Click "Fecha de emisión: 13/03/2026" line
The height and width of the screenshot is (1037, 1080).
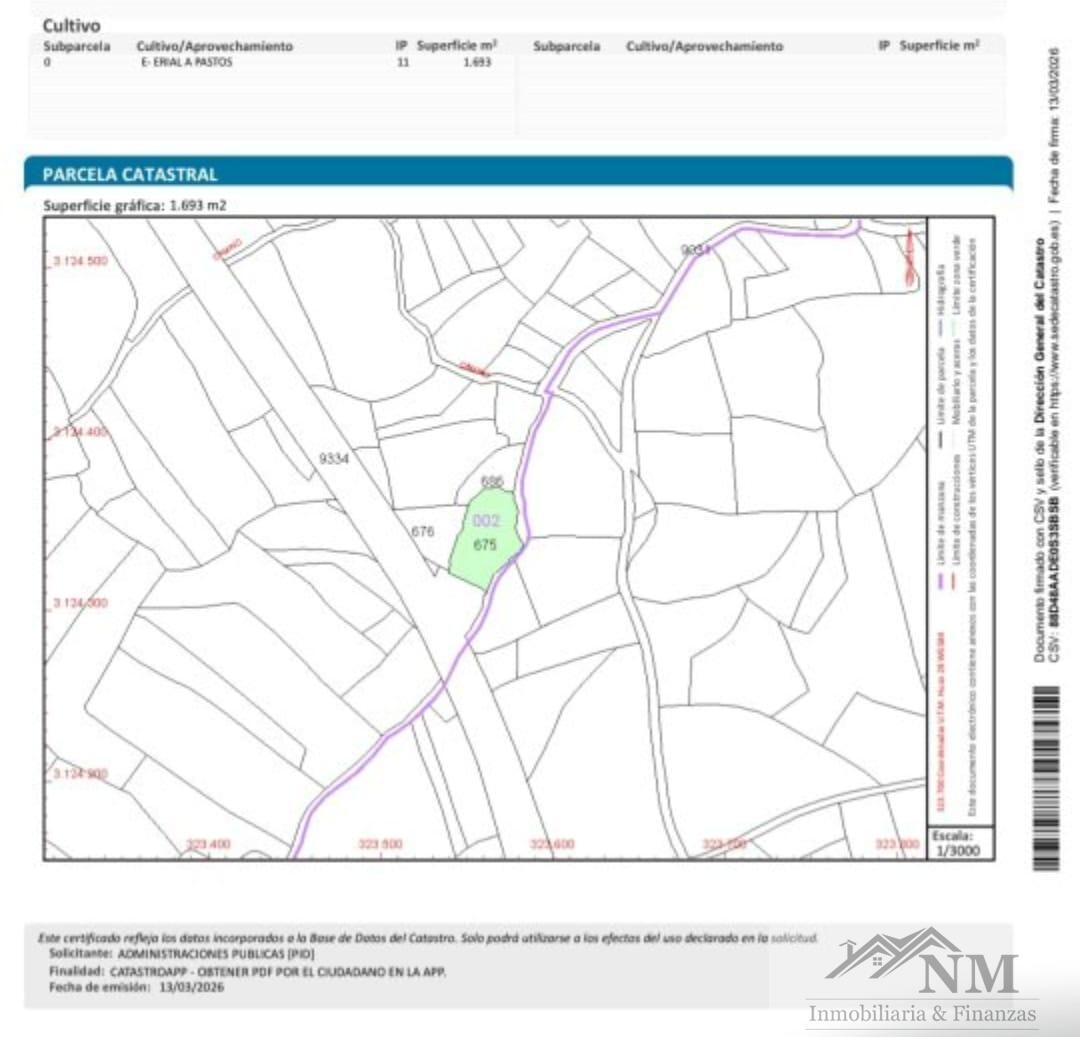[136, 987]
